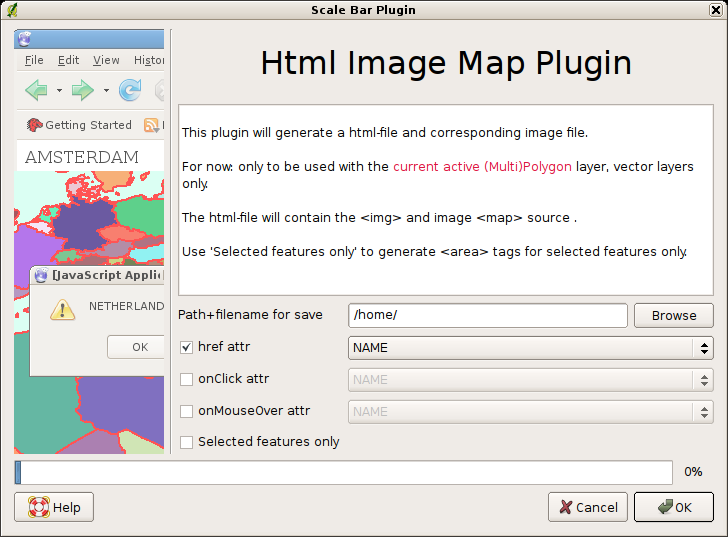This screenshot has width=728, height=537.
Task: Tick Selected features only checkbox
Action: point(186,442)
